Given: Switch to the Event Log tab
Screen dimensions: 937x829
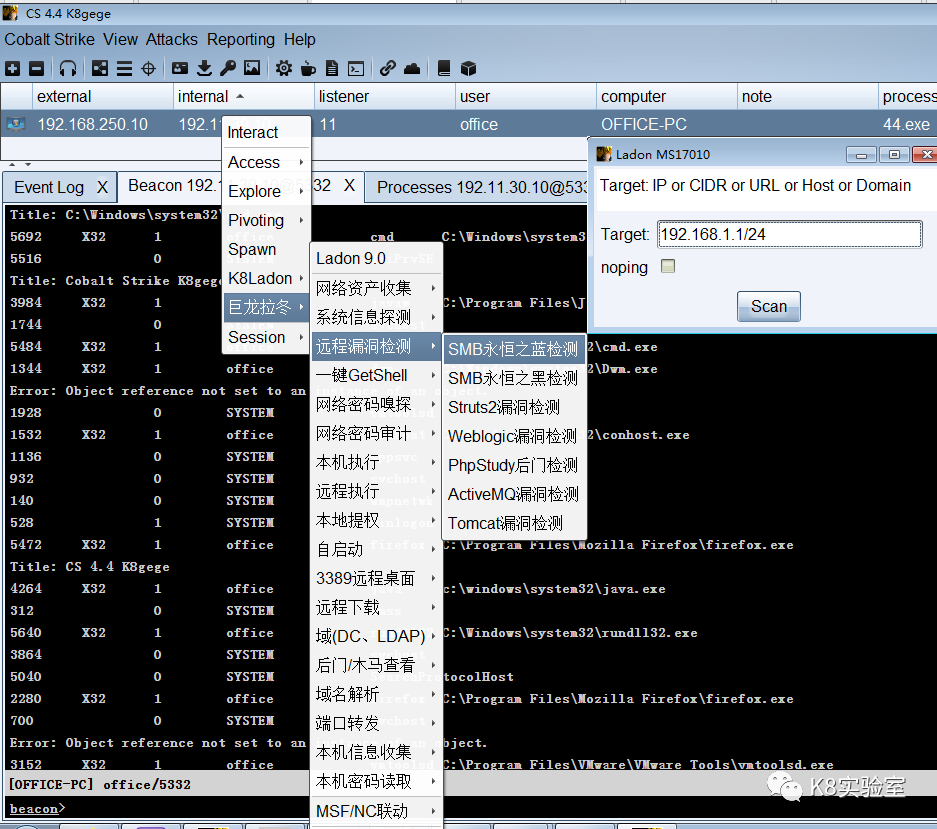Looking at the screenshot, I should pyautogui.click(x=49, y=187).
